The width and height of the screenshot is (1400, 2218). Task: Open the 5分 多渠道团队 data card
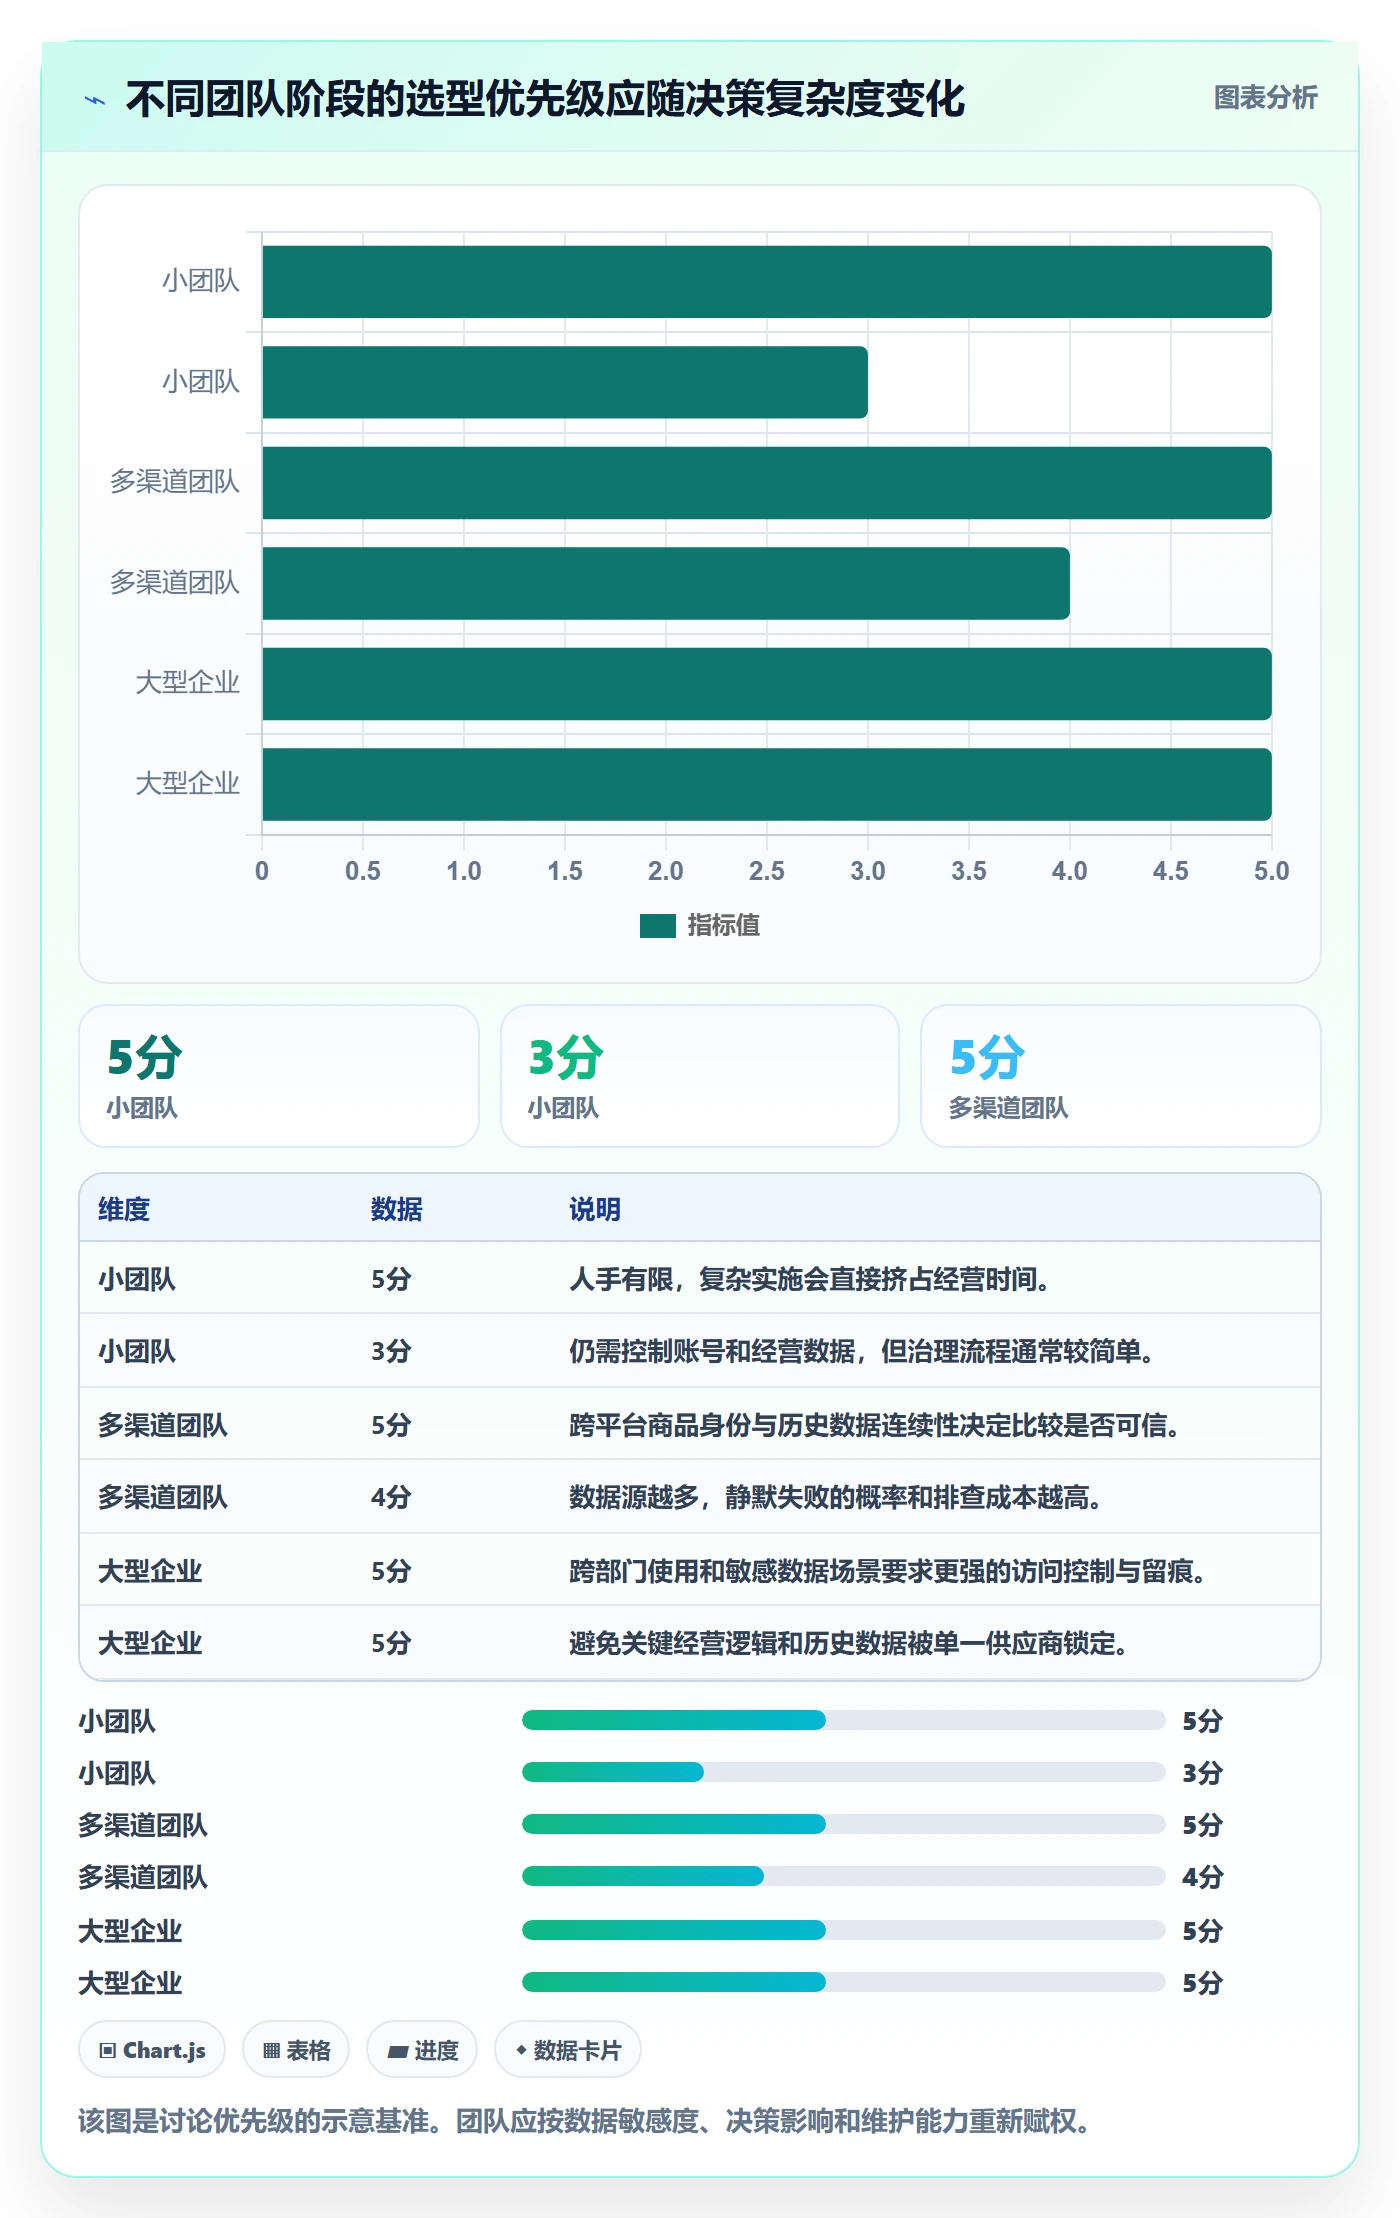click(x=1121, y=1076)
